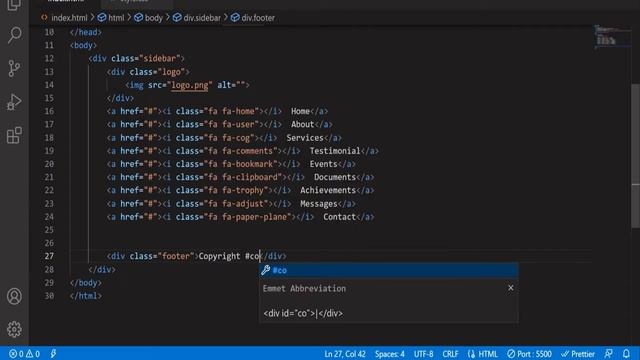Click Events text on line 20
The height and width of the screenshot is (360, 640).
[x=323, y=164]
